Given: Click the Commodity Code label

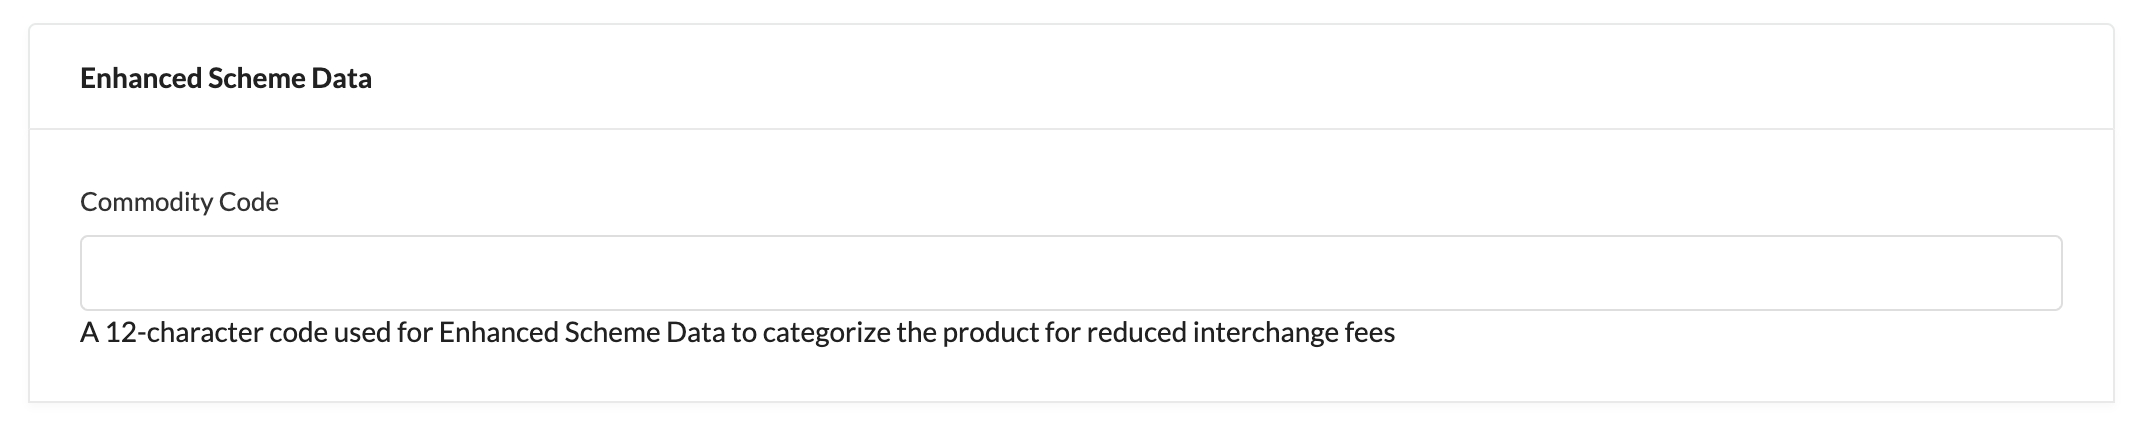Looking at the screenshot, I should click(179, 202).
